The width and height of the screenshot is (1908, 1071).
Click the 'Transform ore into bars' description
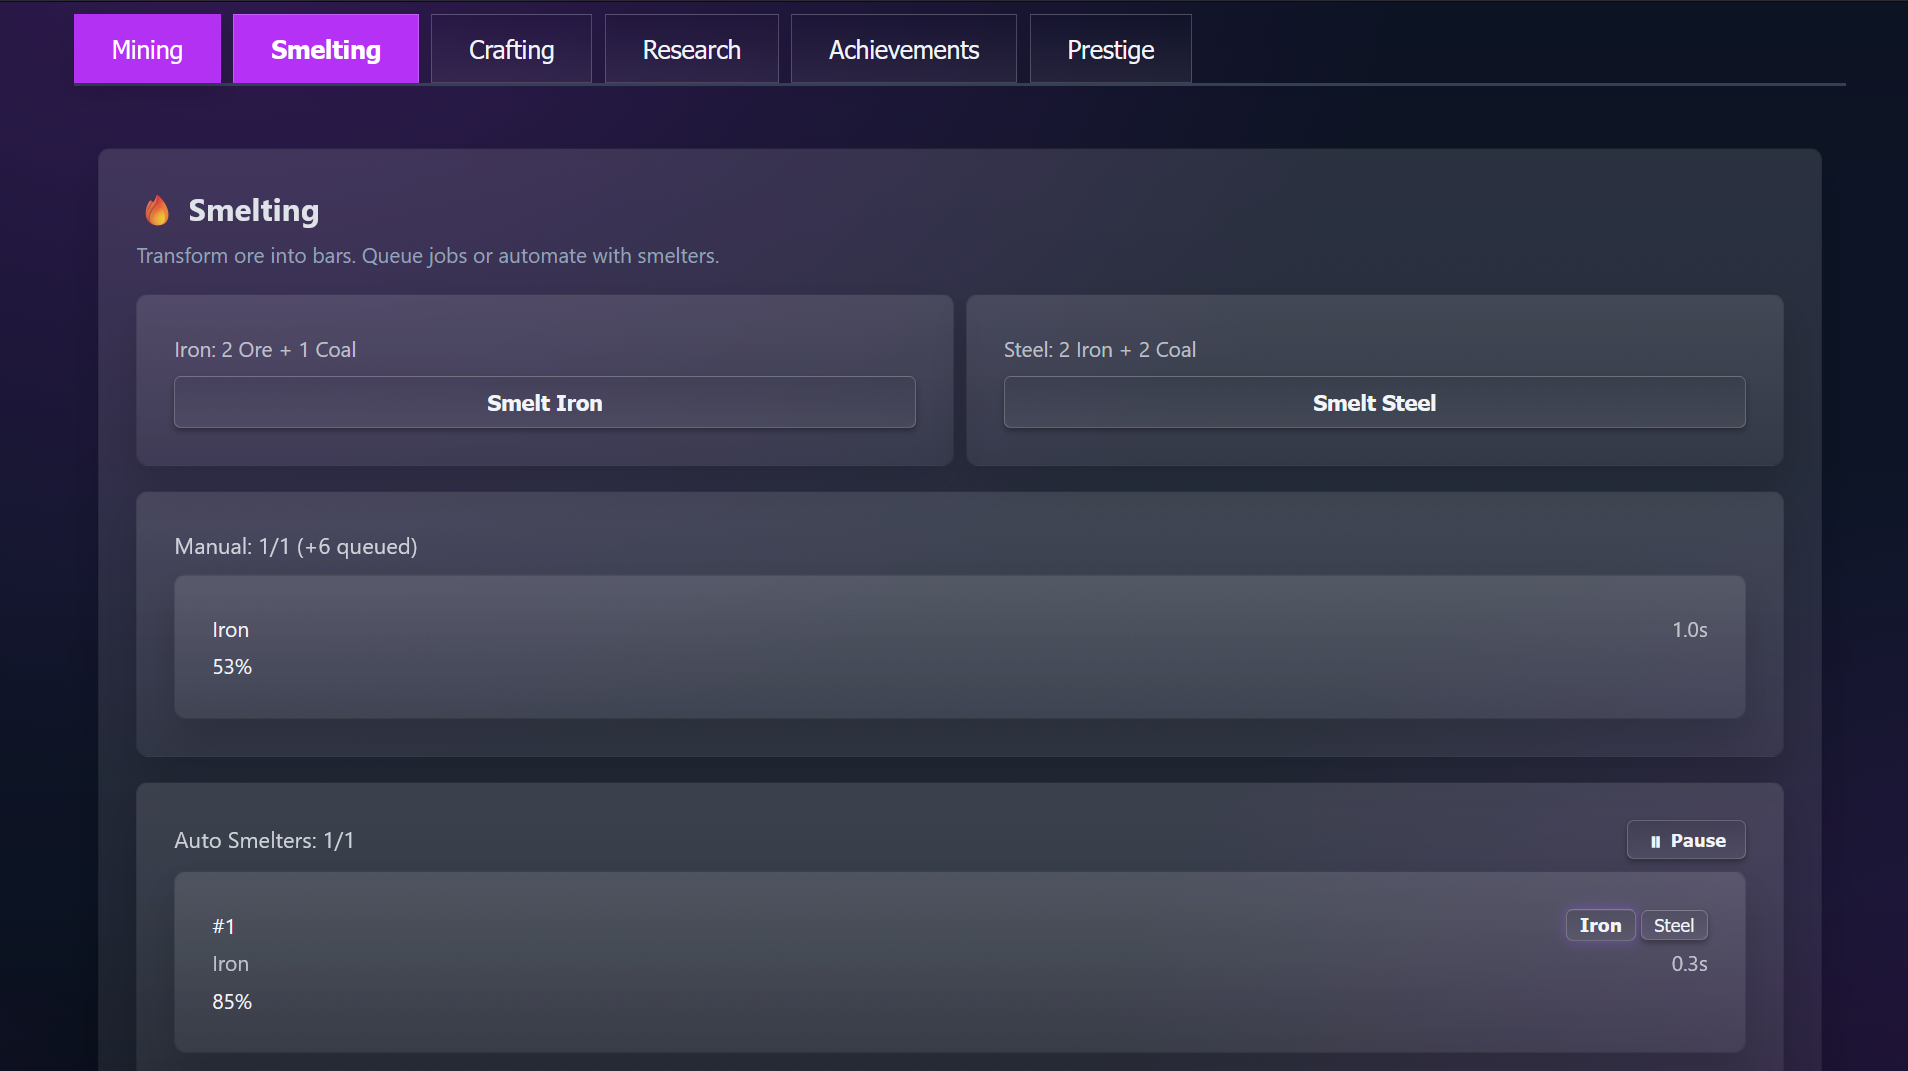click(428, 255)
